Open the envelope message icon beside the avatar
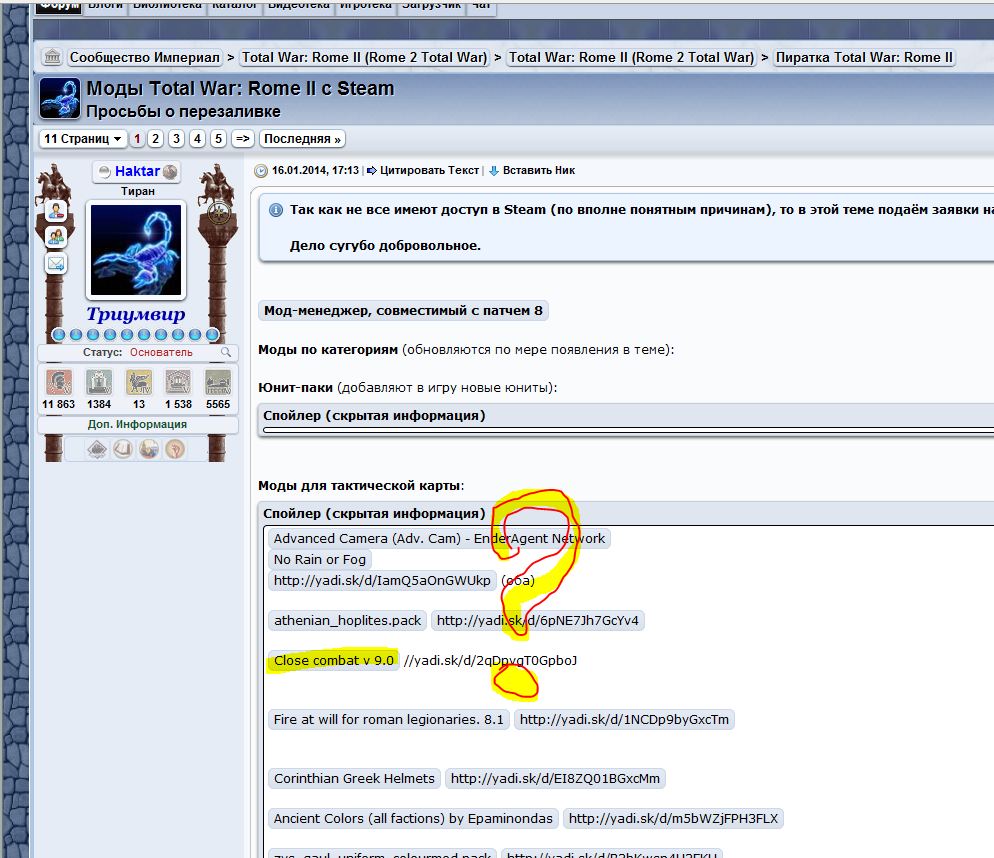Viewport: 994px width, 858px height. point(56,263)
